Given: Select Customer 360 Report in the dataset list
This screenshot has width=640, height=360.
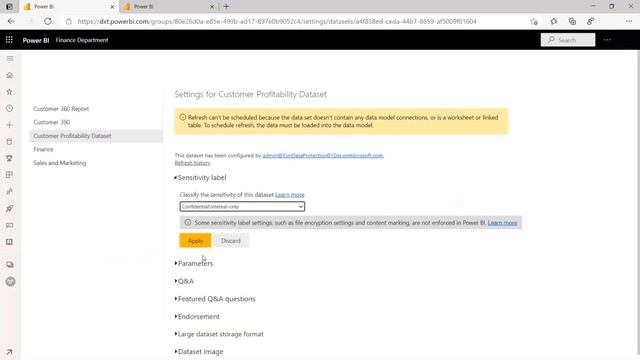Looking at the screenshot, I should click(61, 109).
